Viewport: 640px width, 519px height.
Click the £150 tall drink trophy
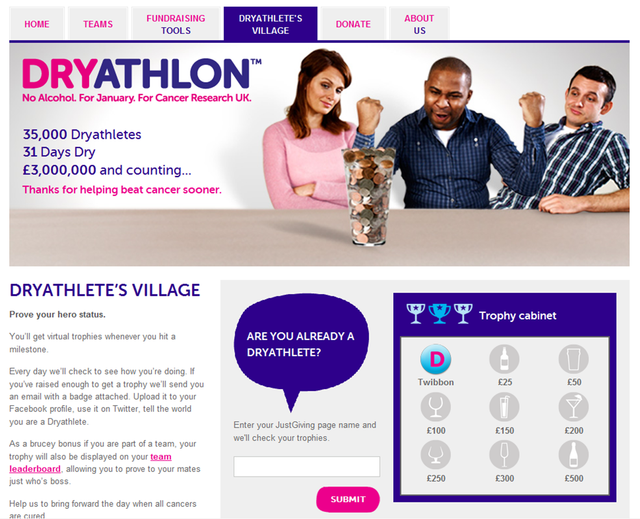504,407
